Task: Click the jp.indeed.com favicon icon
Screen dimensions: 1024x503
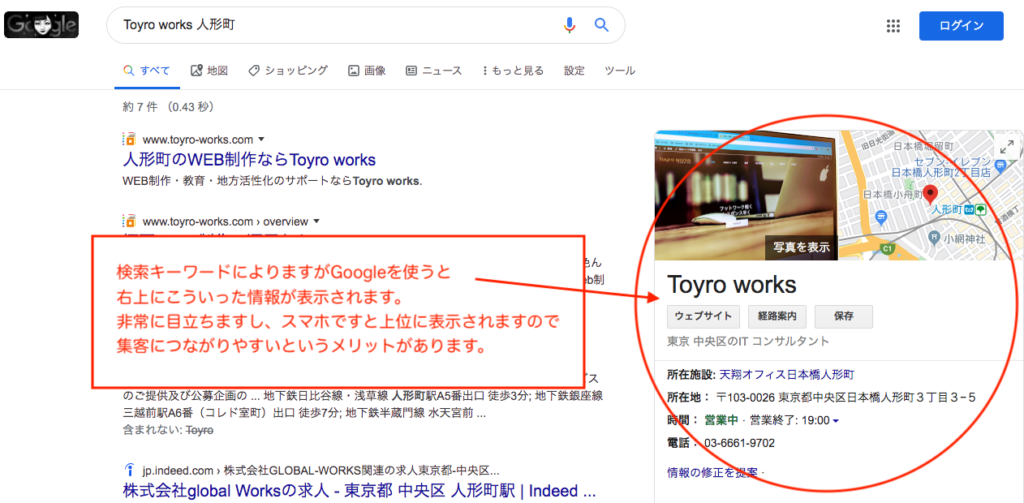Action: tap(129, 470)
